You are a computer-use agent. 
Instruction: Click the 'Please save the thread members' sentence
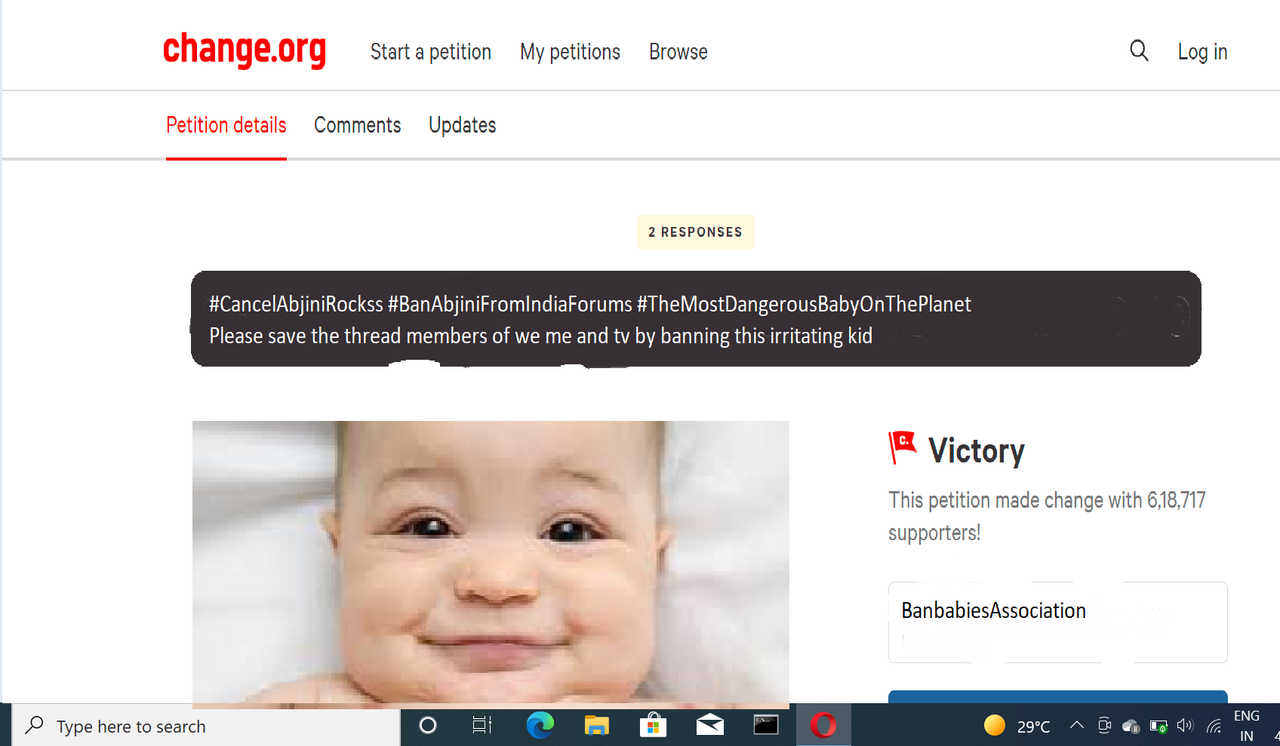pyautogui.click(x=541, y=336)
